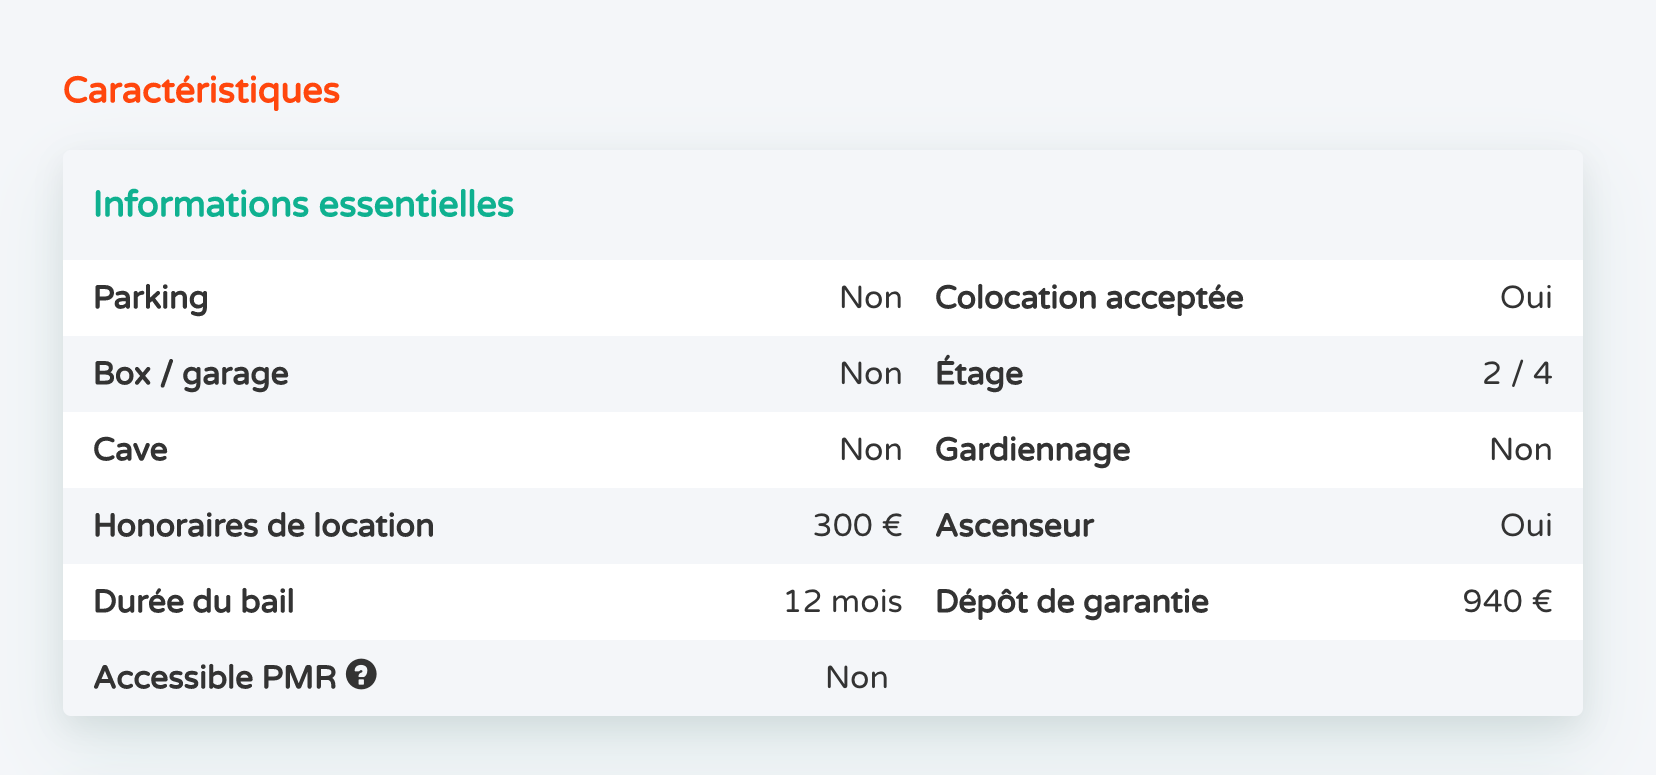Screen dimensions: 1656x775
Task: Select the 940 € deposit value
Action: 1507,602
